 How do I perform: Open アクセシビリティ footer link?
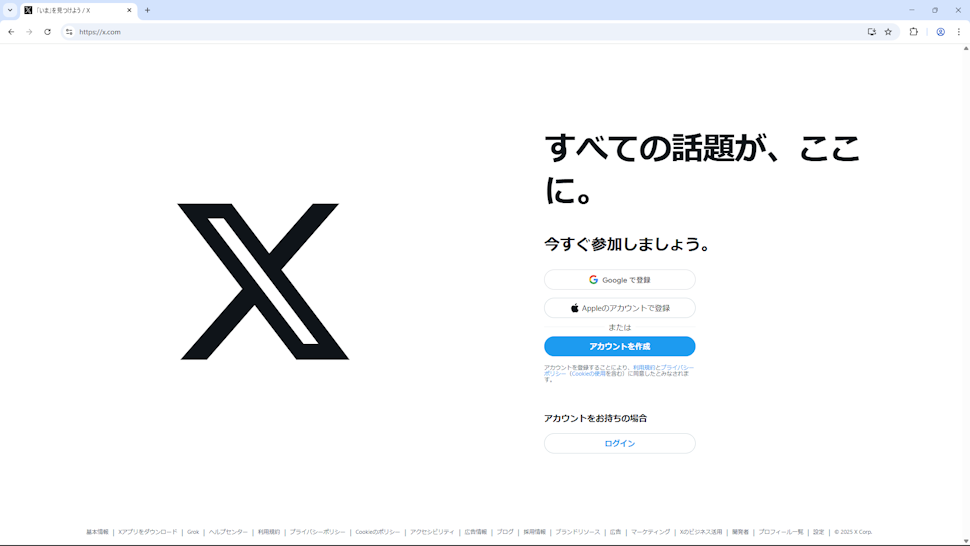click(432, 532)
